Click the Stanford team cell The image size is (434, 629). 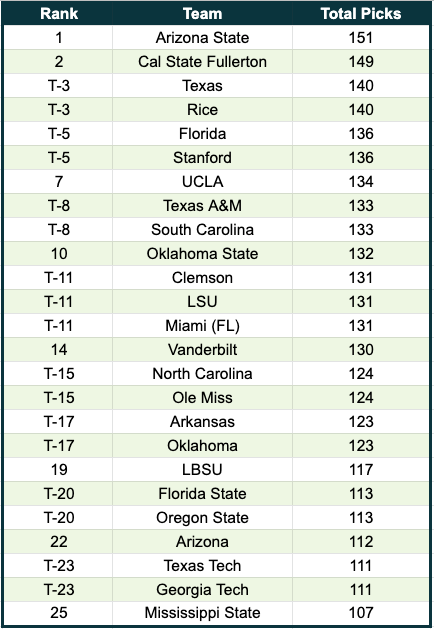[x=202, y=158]
